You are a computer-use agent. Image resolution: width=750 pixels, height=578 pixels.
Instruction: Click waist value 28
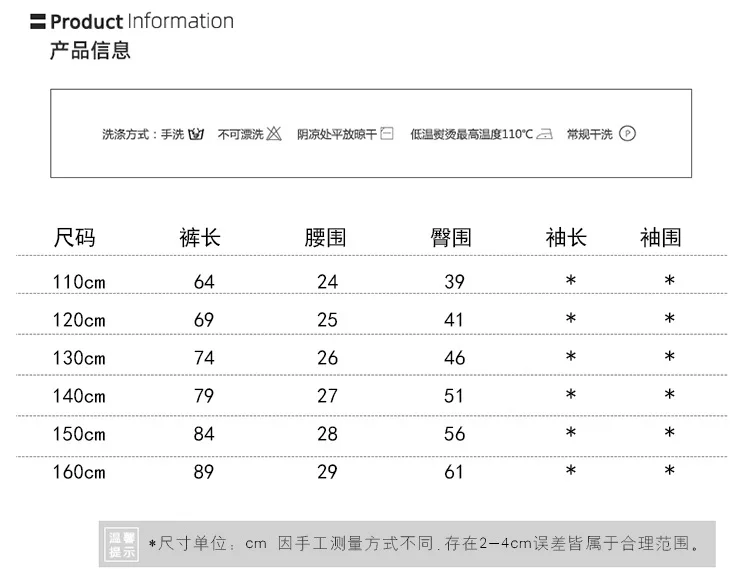[328, 434]
